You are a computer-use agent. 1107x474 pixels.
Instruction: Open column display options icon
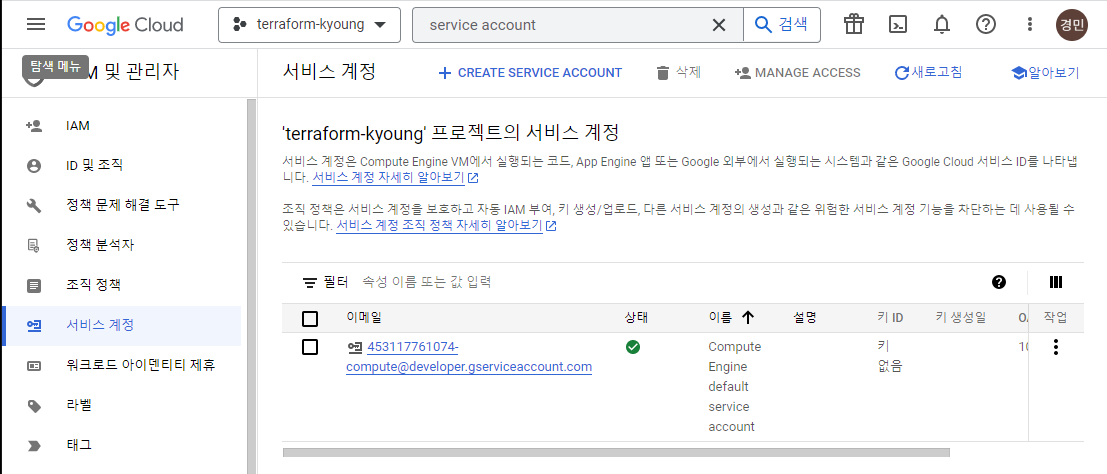[1056, 282]
